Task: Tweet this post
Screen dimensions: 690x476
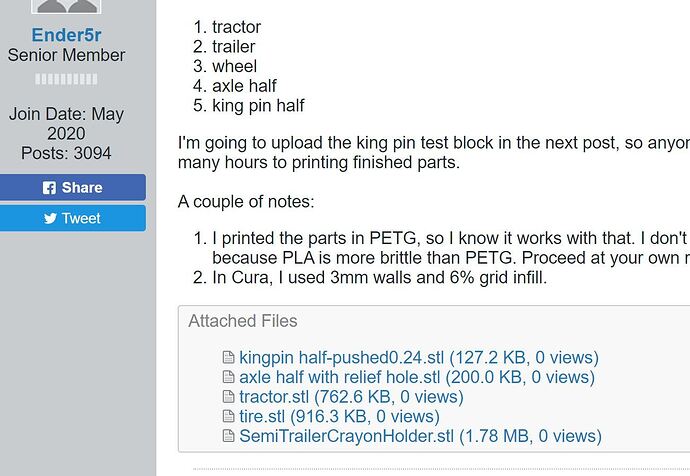Action: [x=72, y=218]
